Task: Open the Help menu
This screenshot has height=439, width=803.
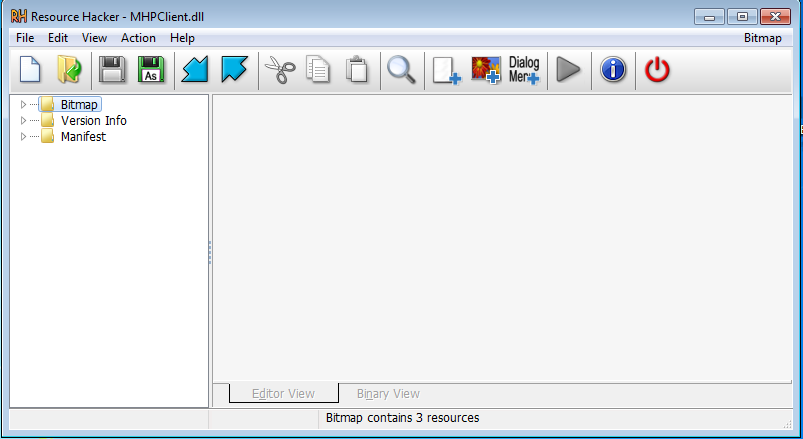Action: coord(182,38)
